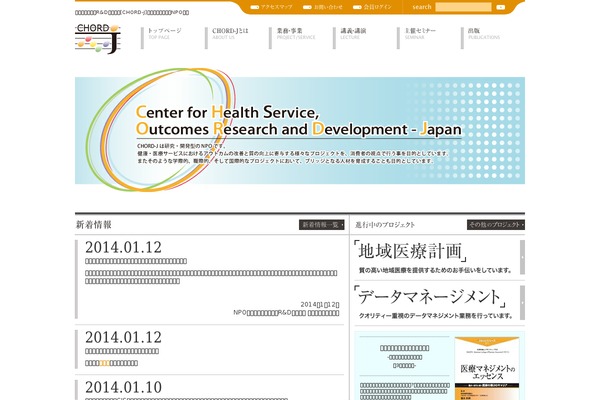Open CHORD-Jとは (ABOUT US) menu
The image size is (600, 400).
point(227,38)
